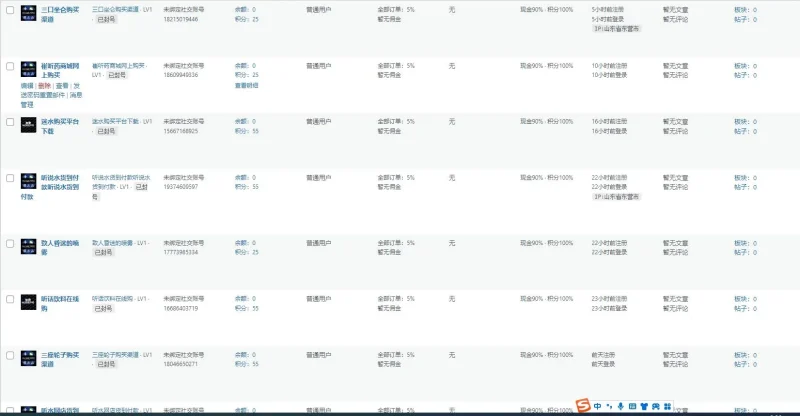The width and height of the screenshot is (800, 416).
Task: Check the box for user 17773985334
Action: [10, 243]
